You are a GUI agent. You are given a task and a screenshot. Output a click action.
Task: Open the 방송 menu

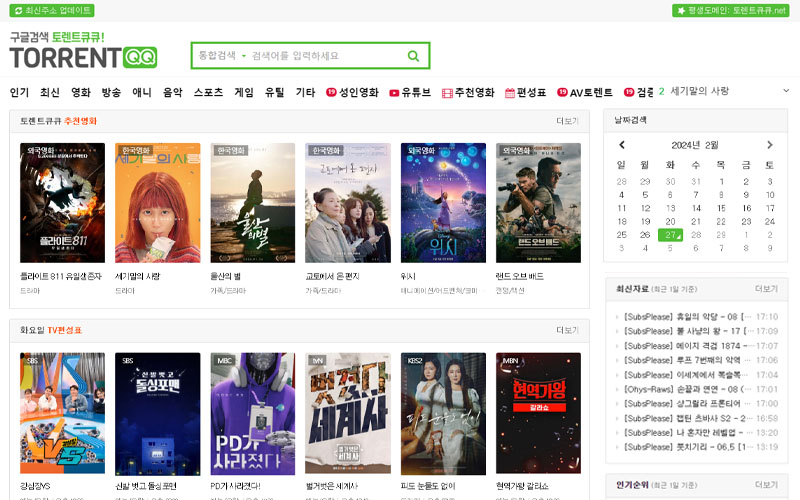111,92
